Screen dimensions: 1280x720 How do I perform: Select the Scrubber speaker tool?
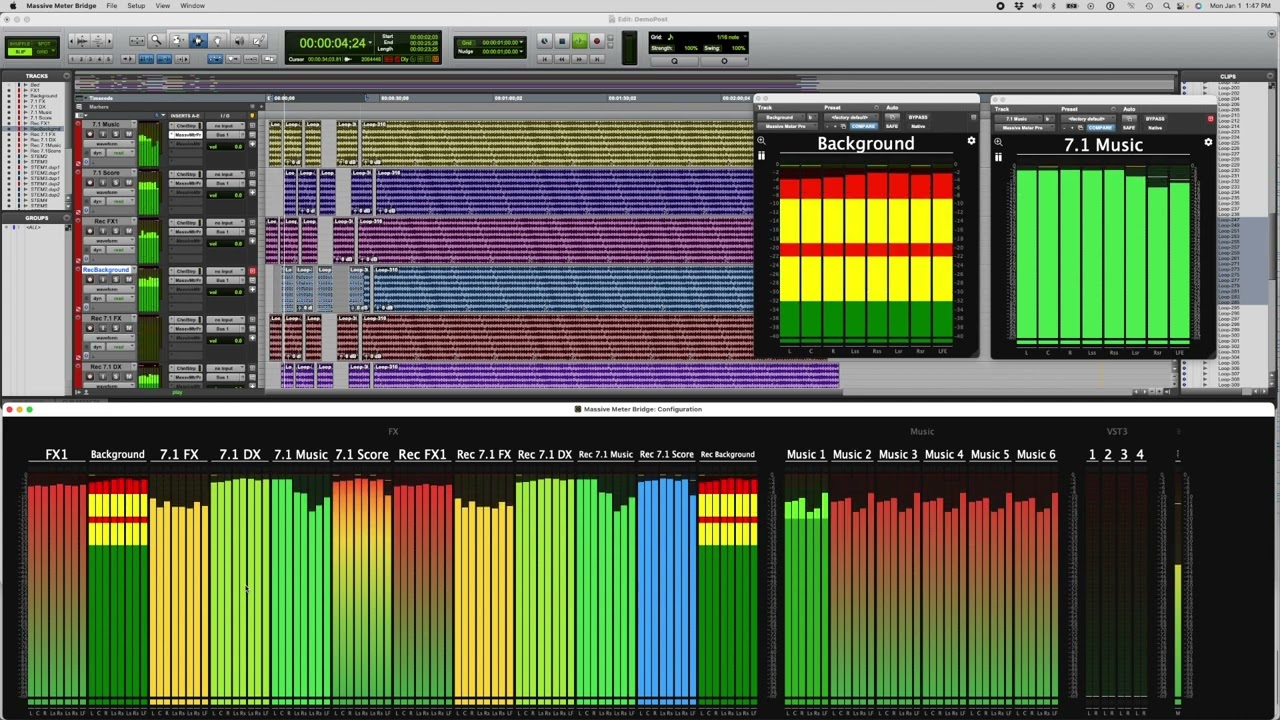[x=239, y=41]
